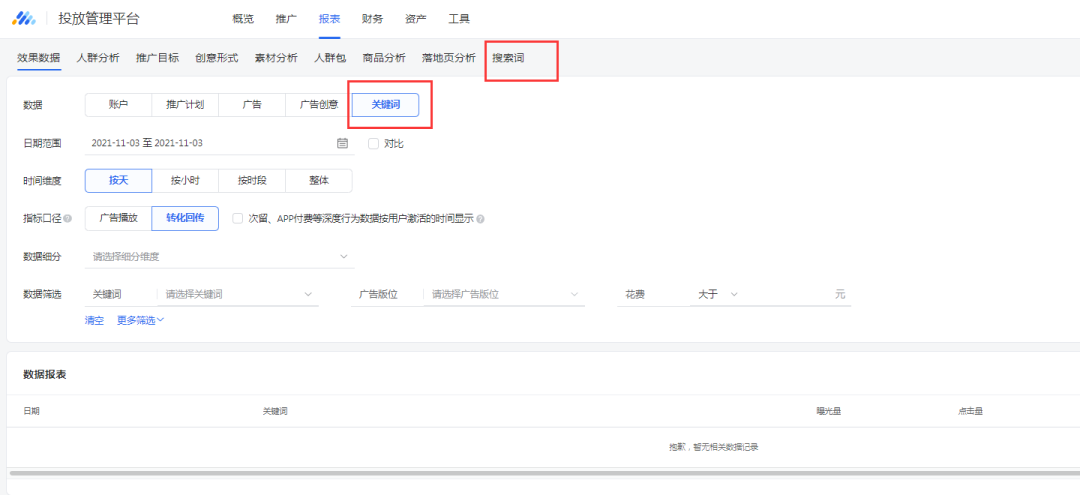Set time dimension to 按小时
1080x495 pixels.
pos(185,181)
